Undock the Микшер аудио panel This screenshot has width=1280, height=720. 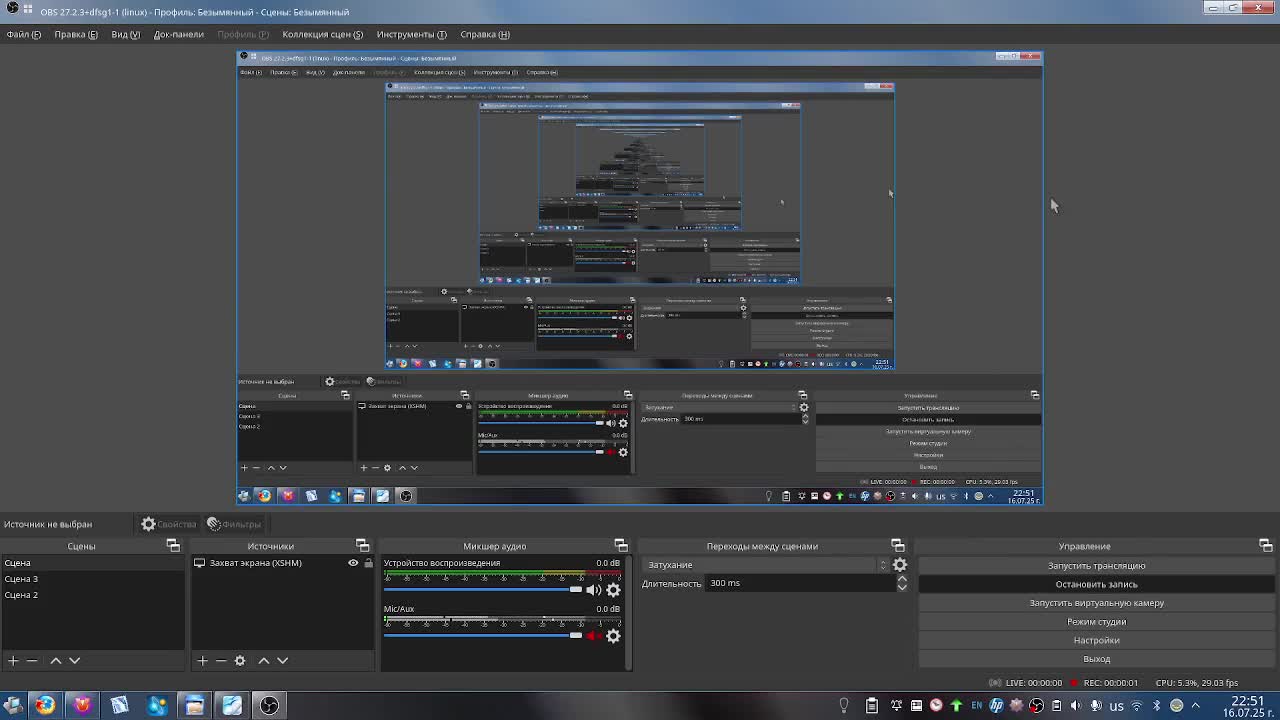(x=621, y=546)
